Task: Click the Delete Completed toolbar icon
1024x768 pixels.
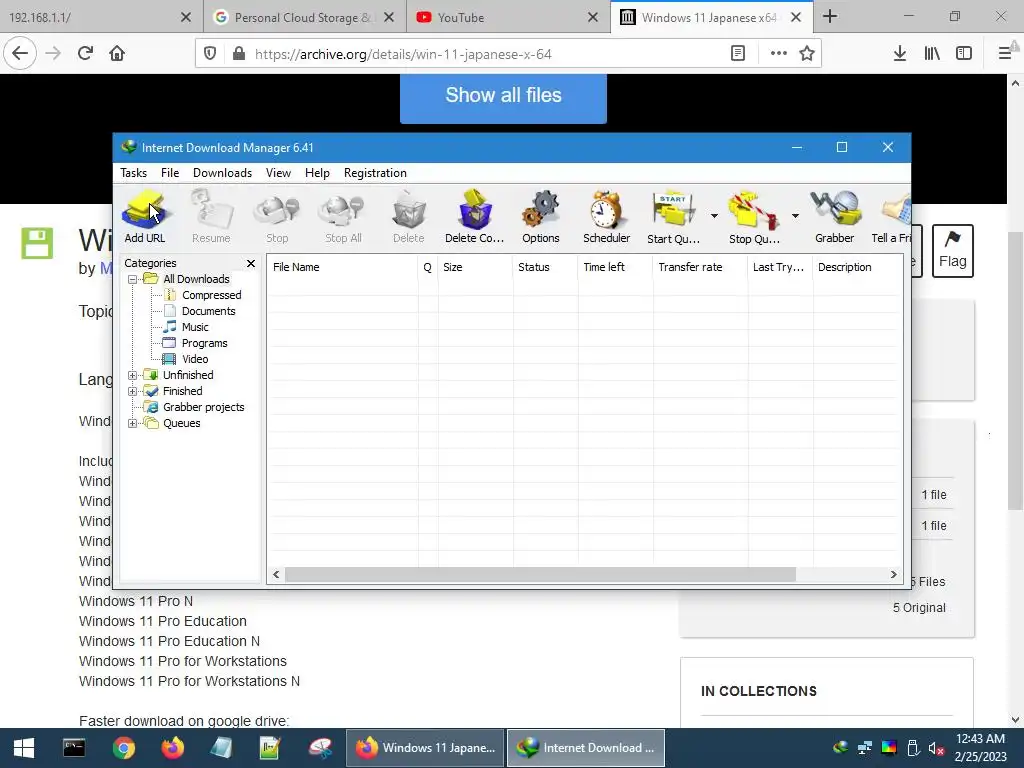Action: pos(475,217)
